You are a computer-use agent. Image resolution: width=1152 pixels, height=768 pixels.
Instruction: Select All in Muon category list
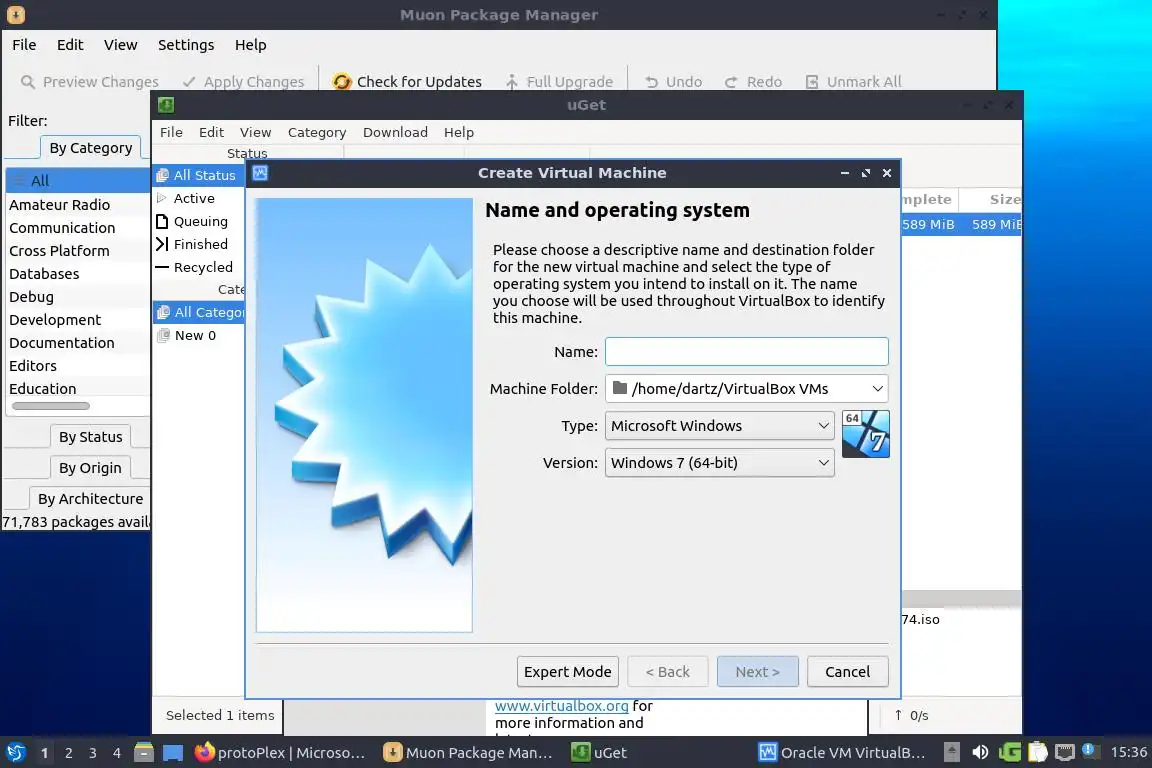tap(78, 181)
